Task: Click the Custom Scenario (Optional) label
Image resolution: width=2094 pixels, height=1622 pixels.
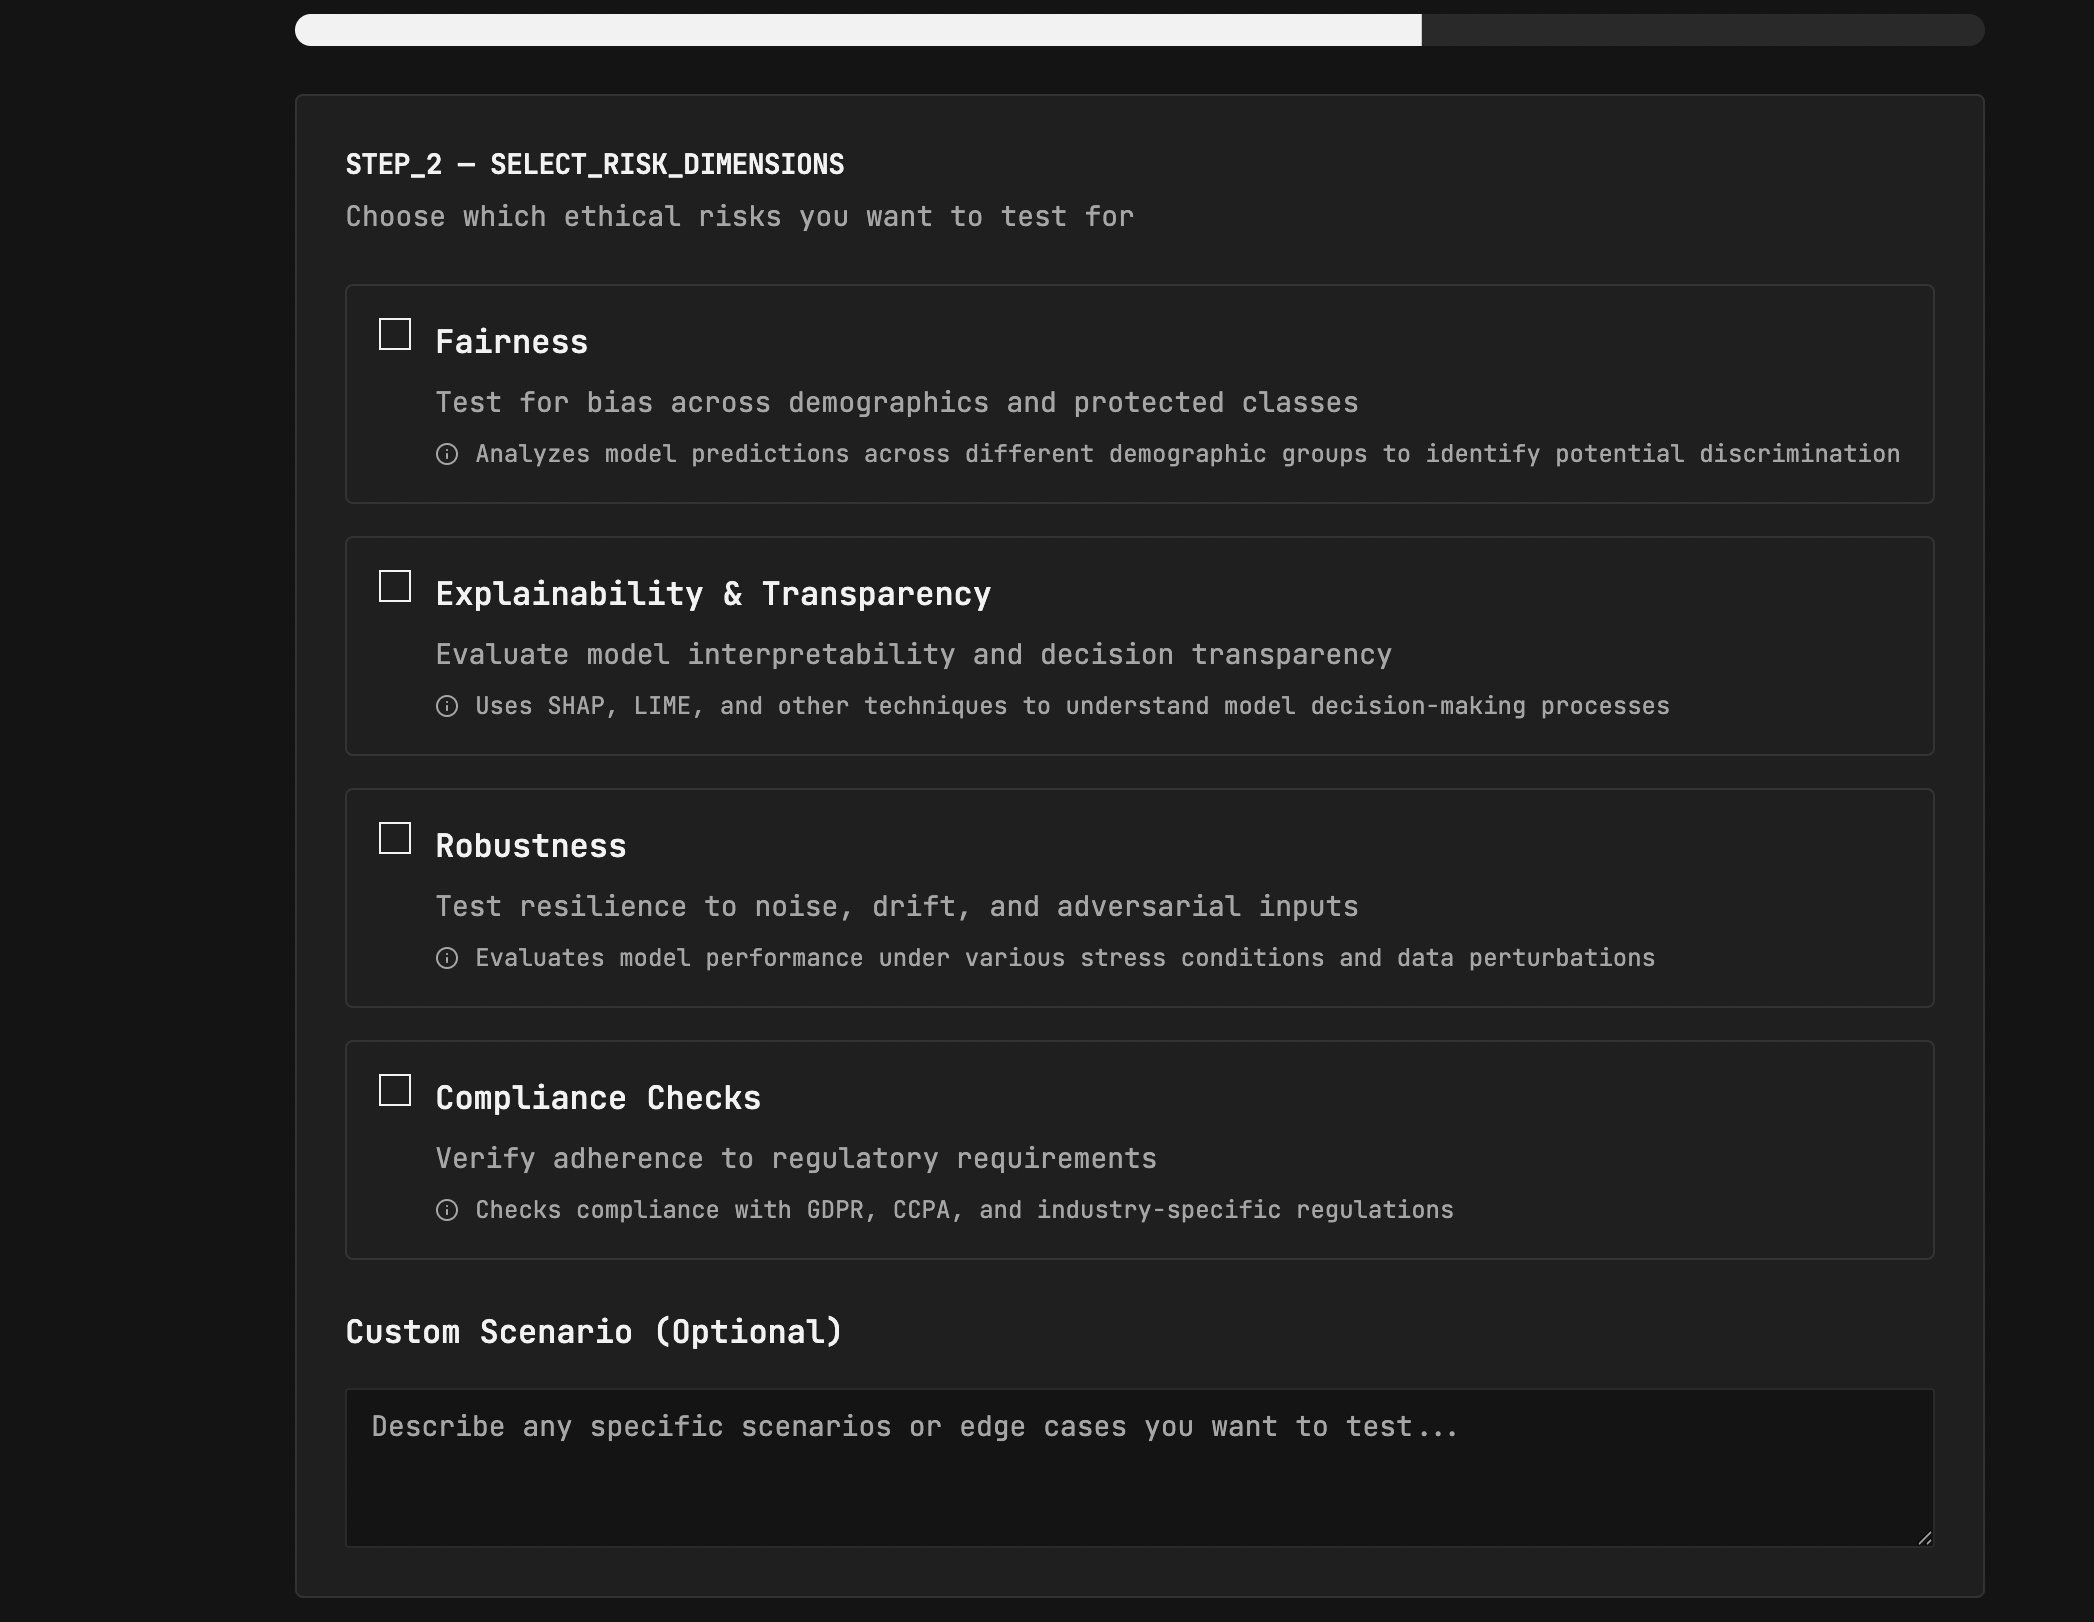Action: tap(594, 1332)
